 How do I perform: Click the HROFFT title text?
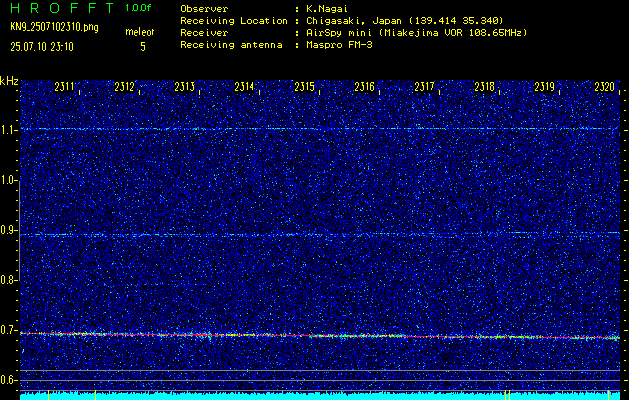point(62,8)
